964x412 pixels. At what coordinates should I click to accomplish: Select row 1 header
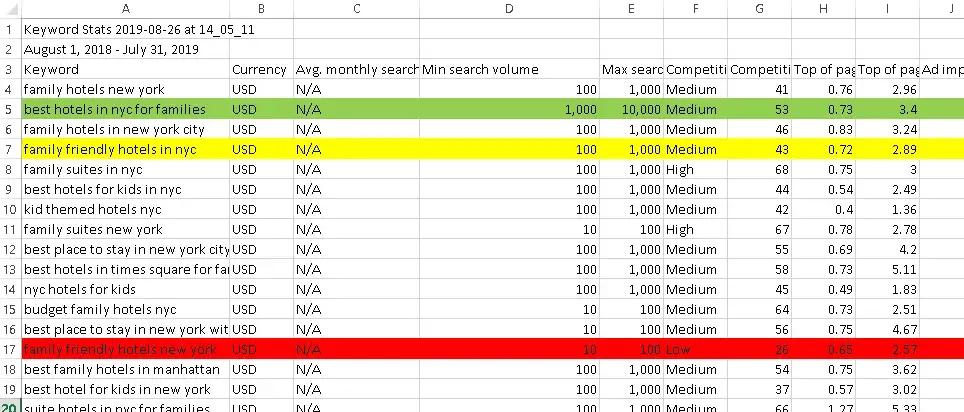(10, 30)
